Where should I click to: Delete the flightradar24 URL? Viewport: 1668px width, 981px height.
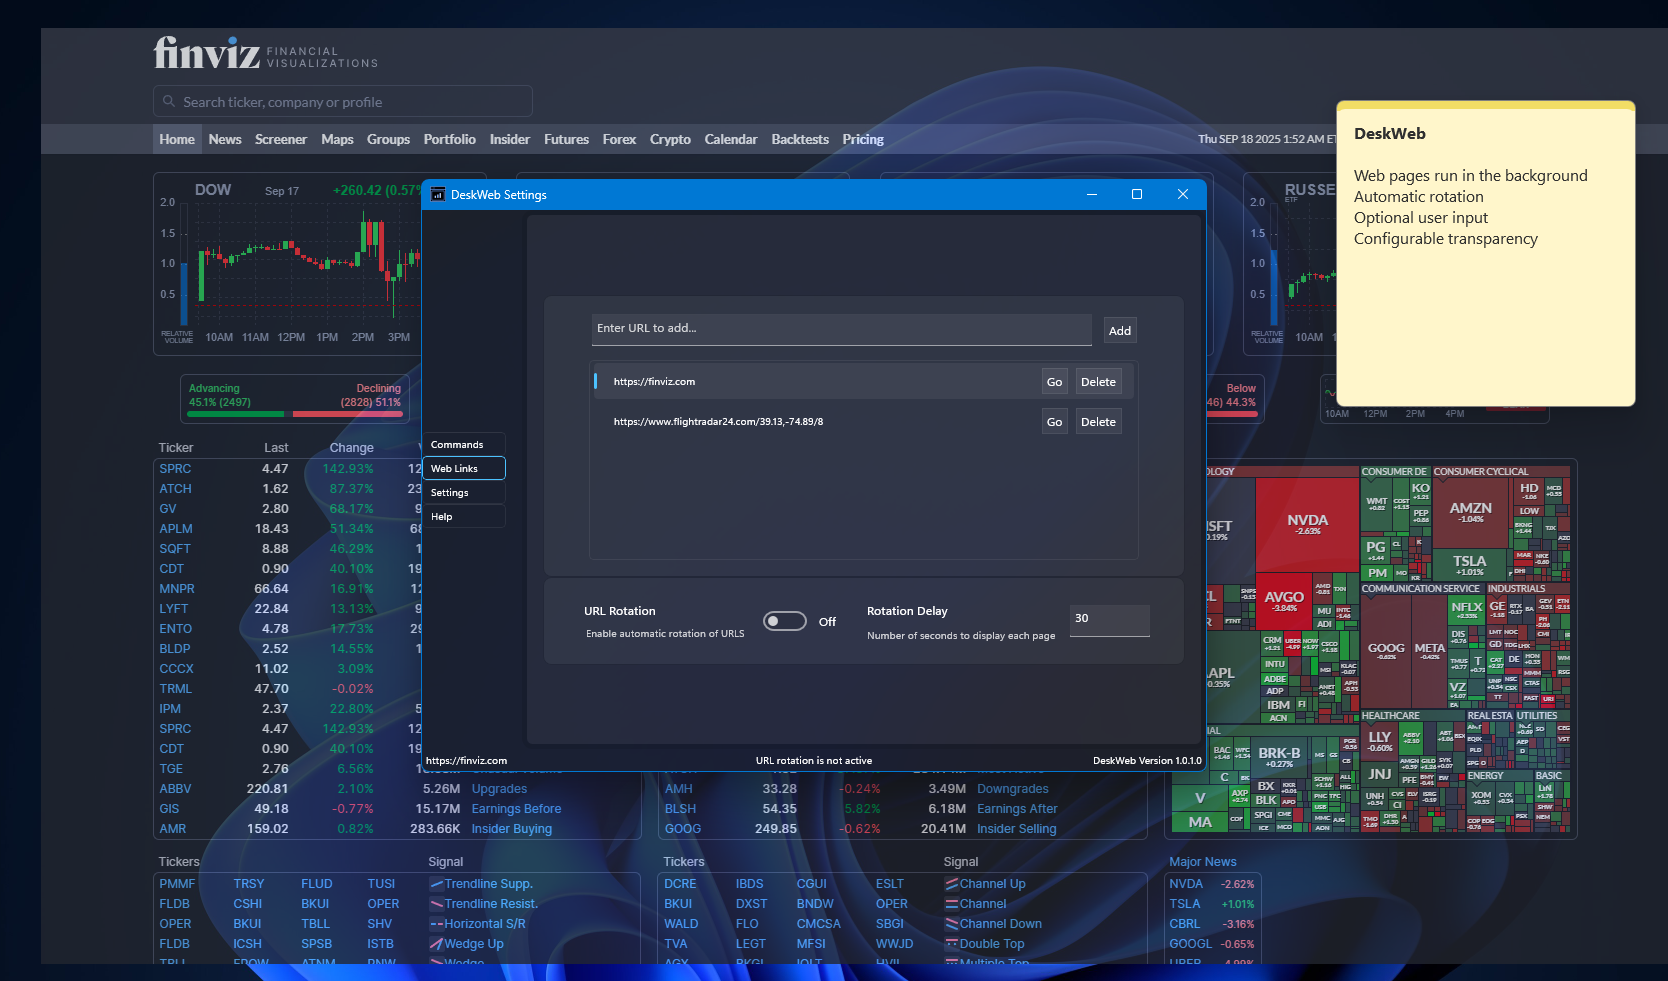click(x=1098, y=422)
